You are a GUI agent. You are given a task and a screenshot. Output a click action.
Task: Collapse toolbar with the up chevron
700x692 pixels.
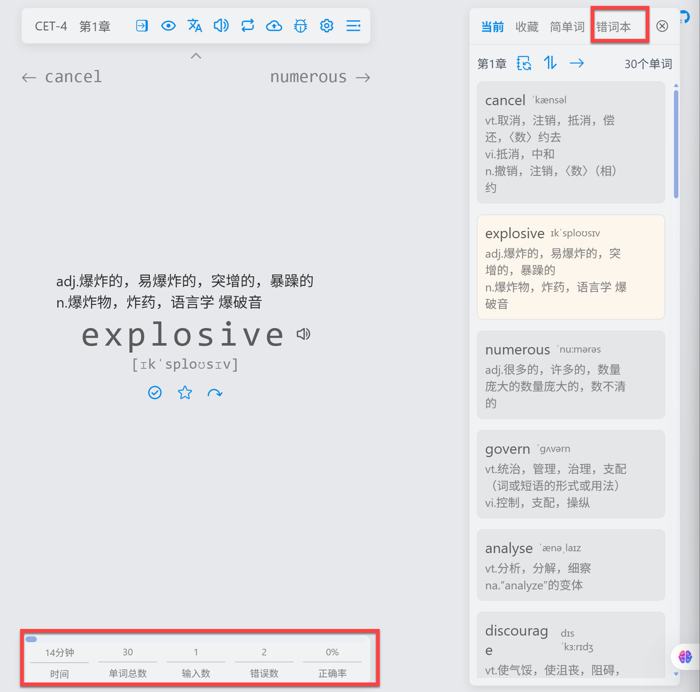click(x=196, y=56)
